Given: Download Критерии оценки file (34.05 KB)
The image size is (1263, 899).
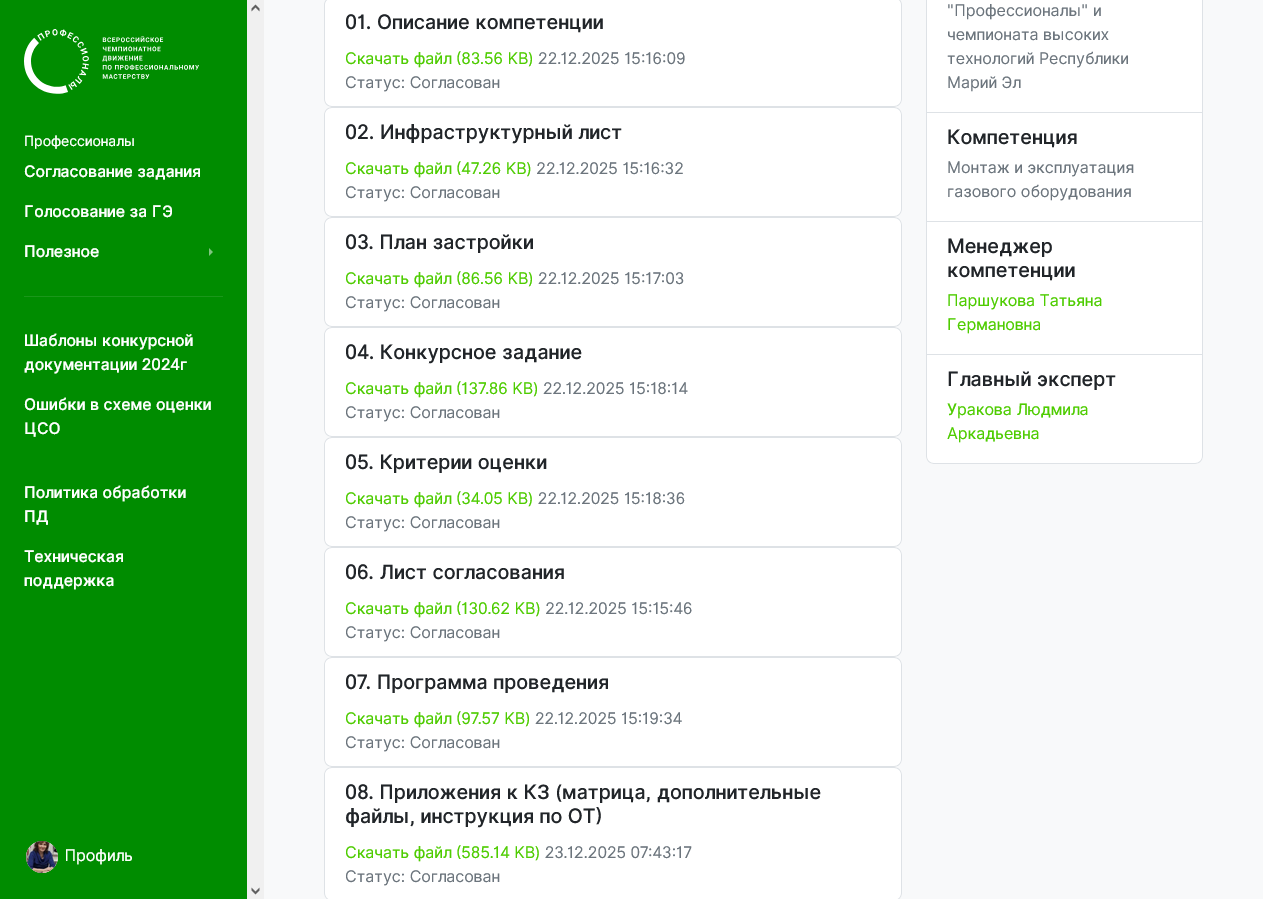Looking at the screenshot, I should (x=438, y=498).
